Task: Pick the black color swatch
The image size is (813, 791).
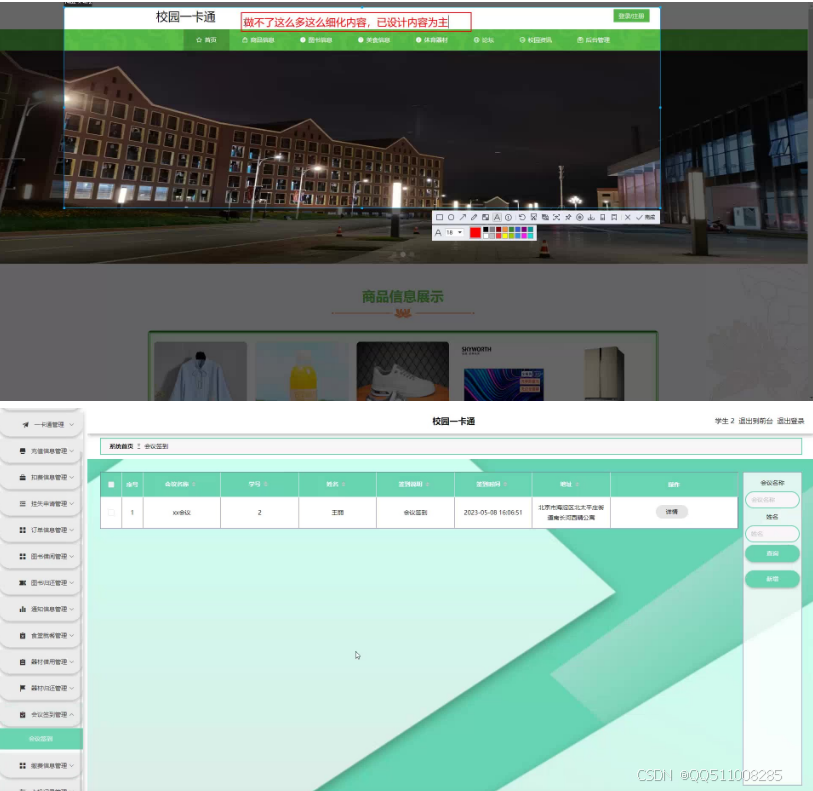Action: click(485, 230)
